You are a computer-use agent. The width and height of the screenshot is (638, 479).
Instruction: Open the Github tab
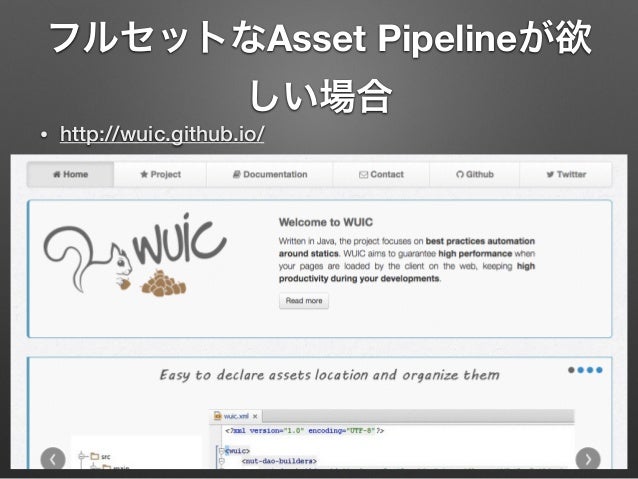point(474,175)
